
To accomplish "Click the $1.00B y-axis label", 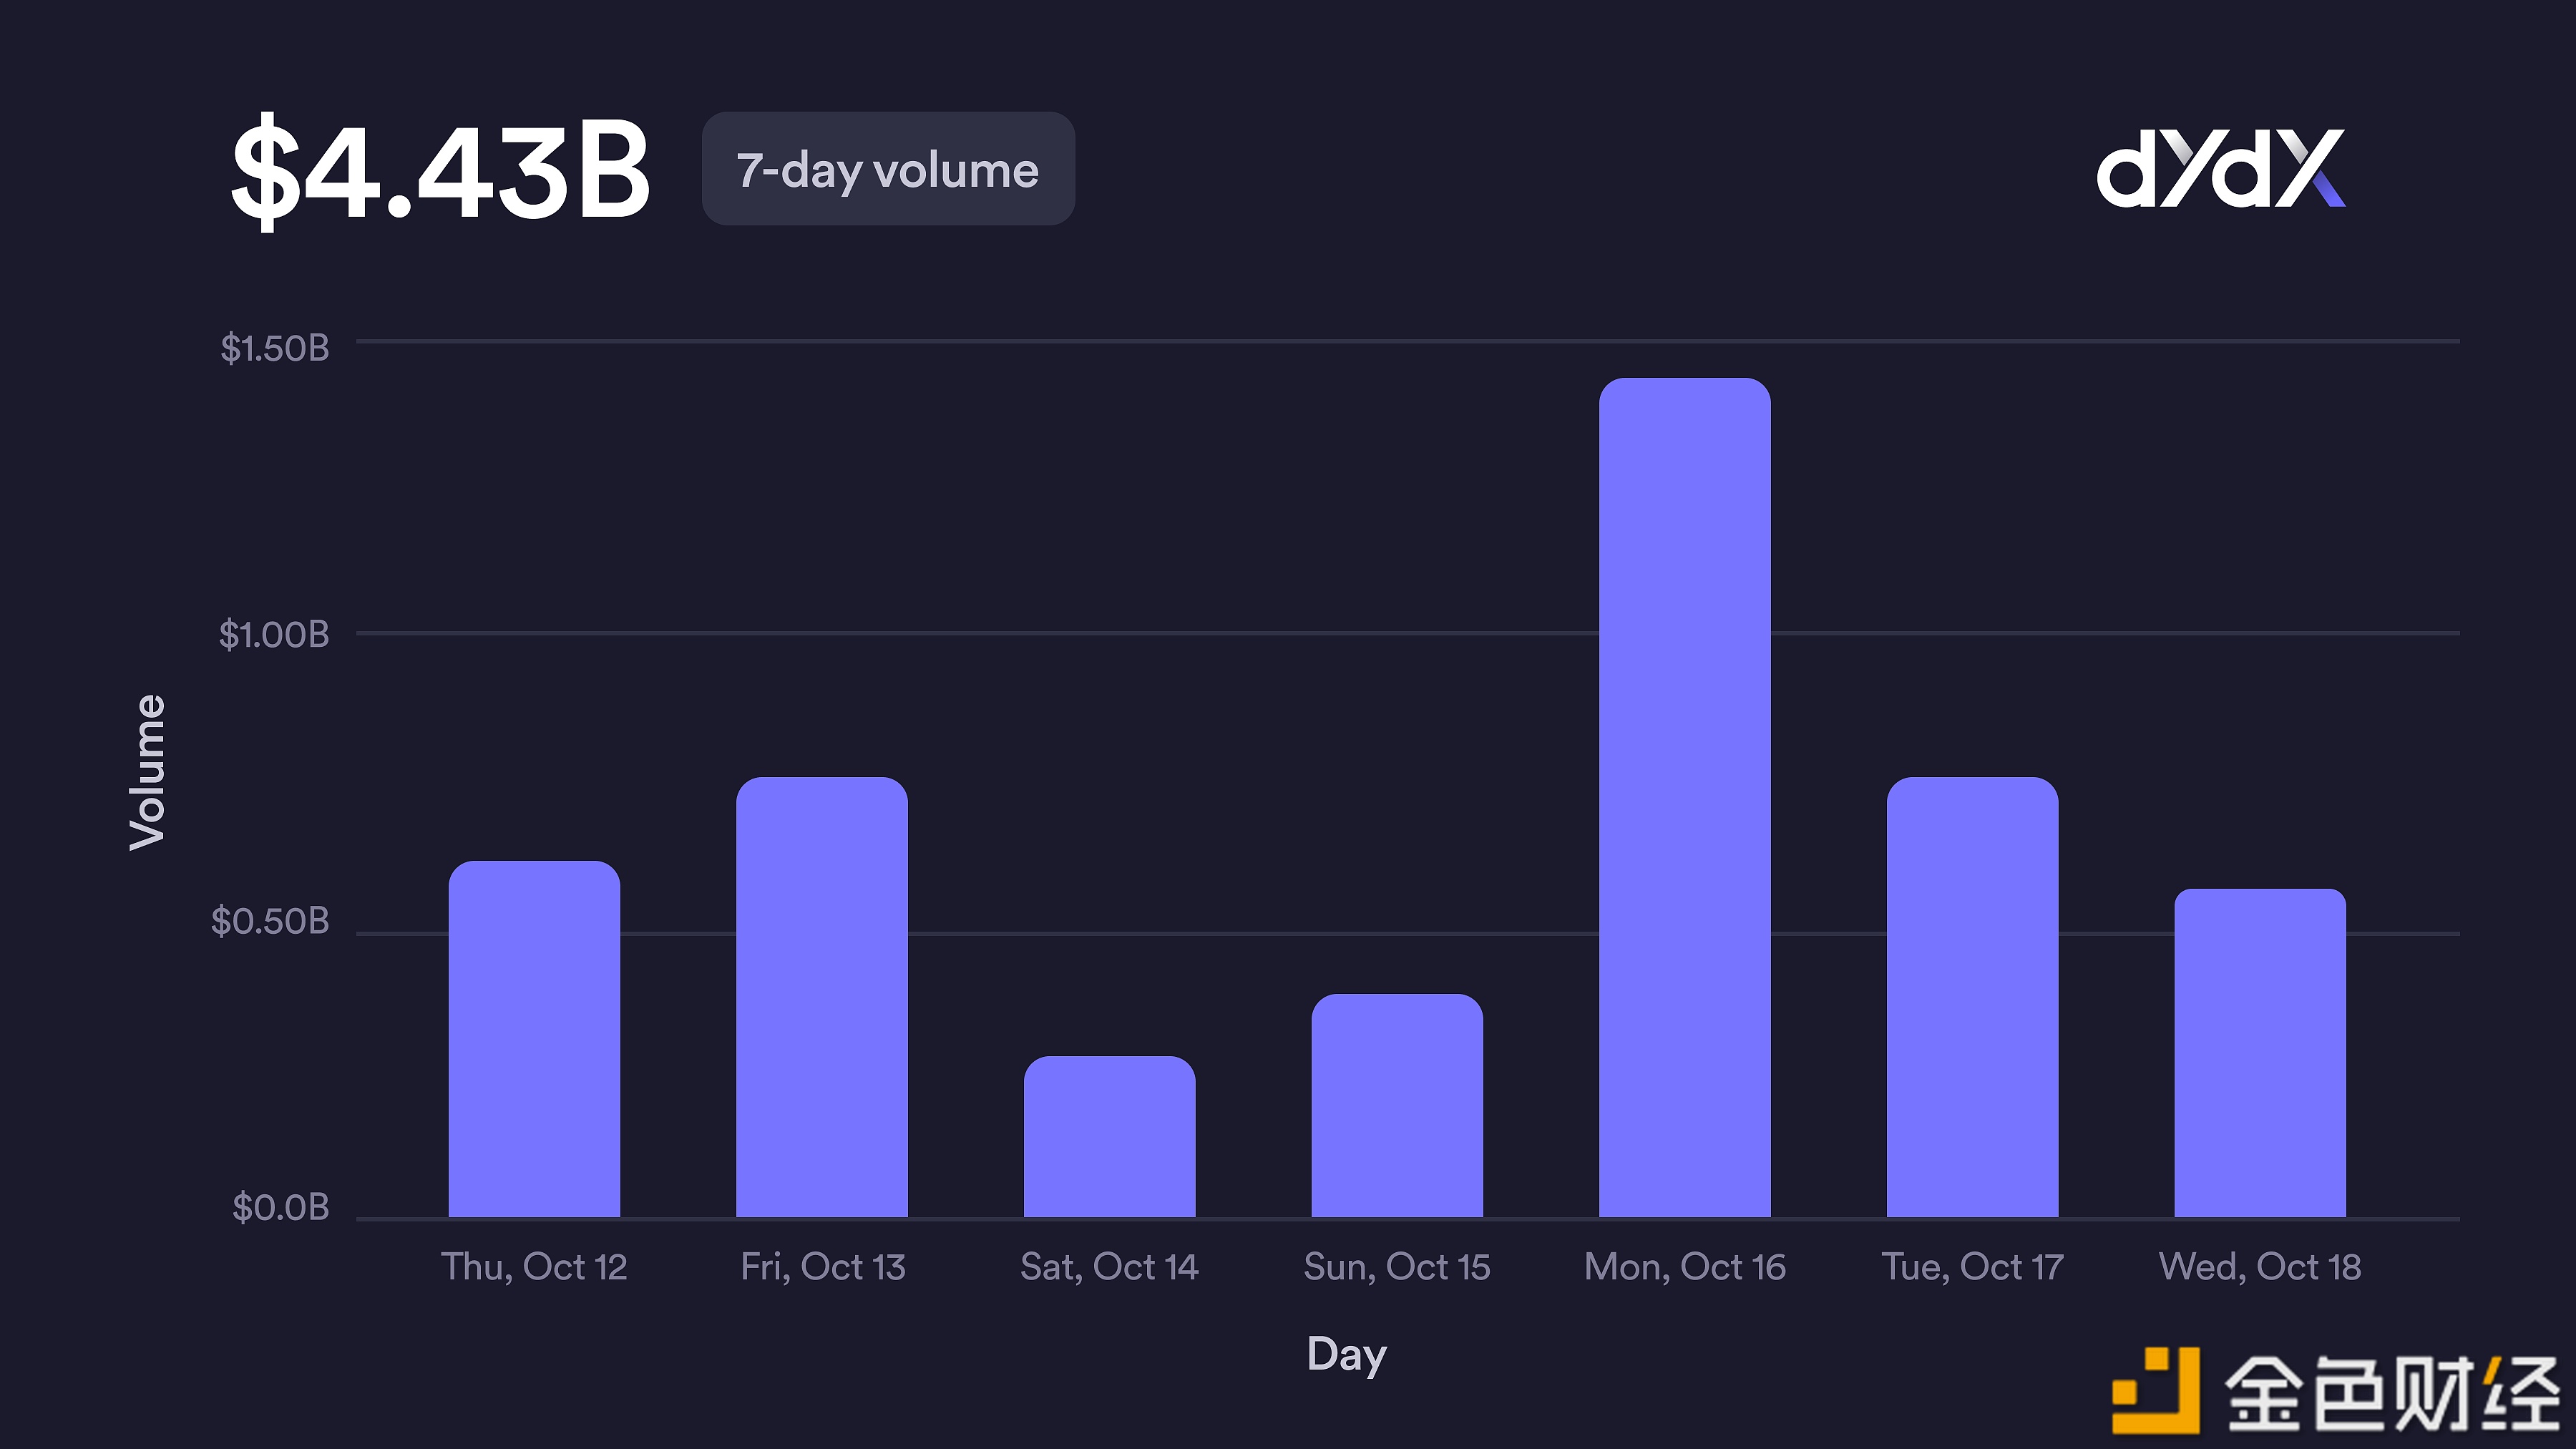I will 274,634.
